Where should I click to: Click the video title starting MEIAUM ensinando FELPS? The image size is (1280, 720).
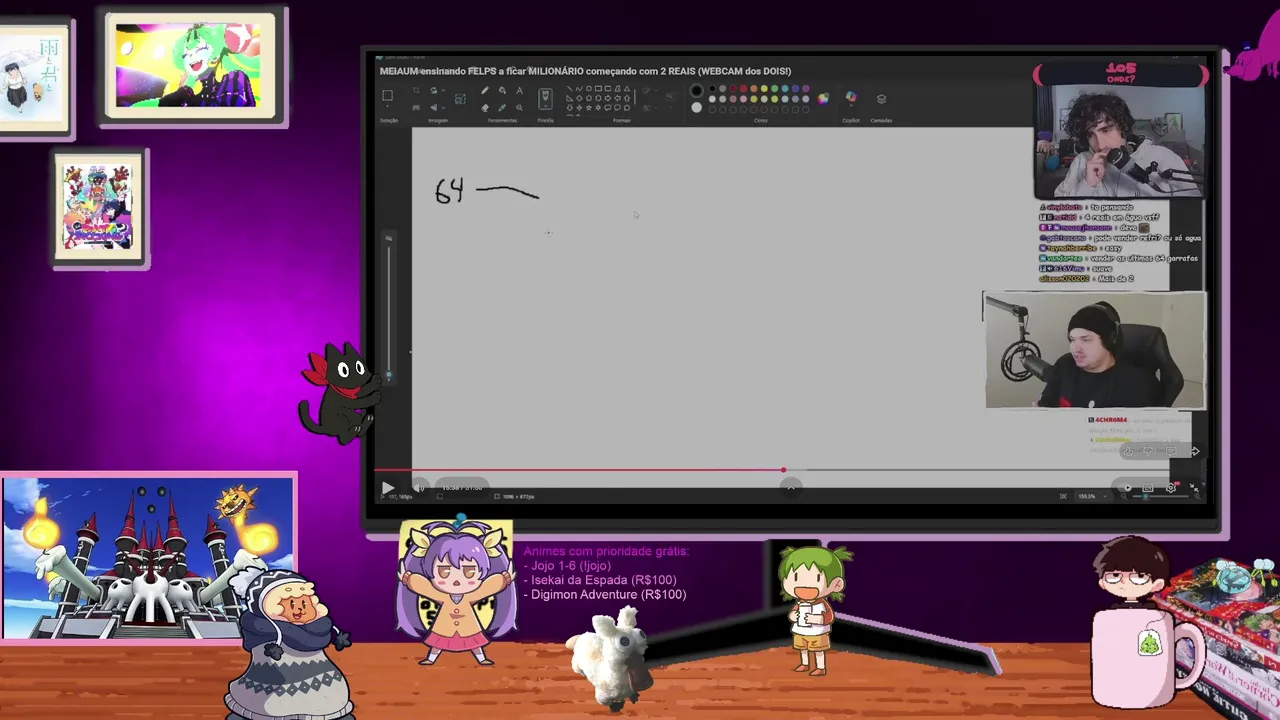(x=585, y=71)
